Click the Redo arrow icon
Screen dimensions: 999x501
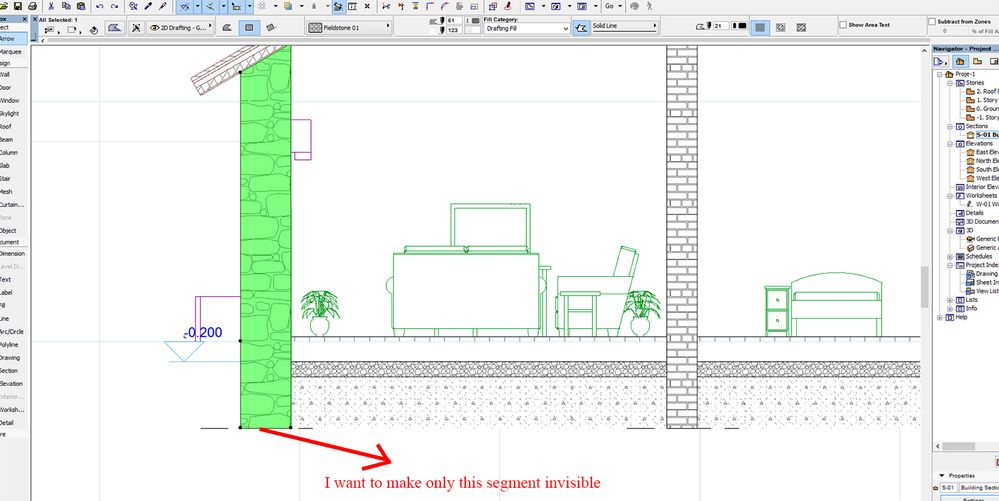114,6
